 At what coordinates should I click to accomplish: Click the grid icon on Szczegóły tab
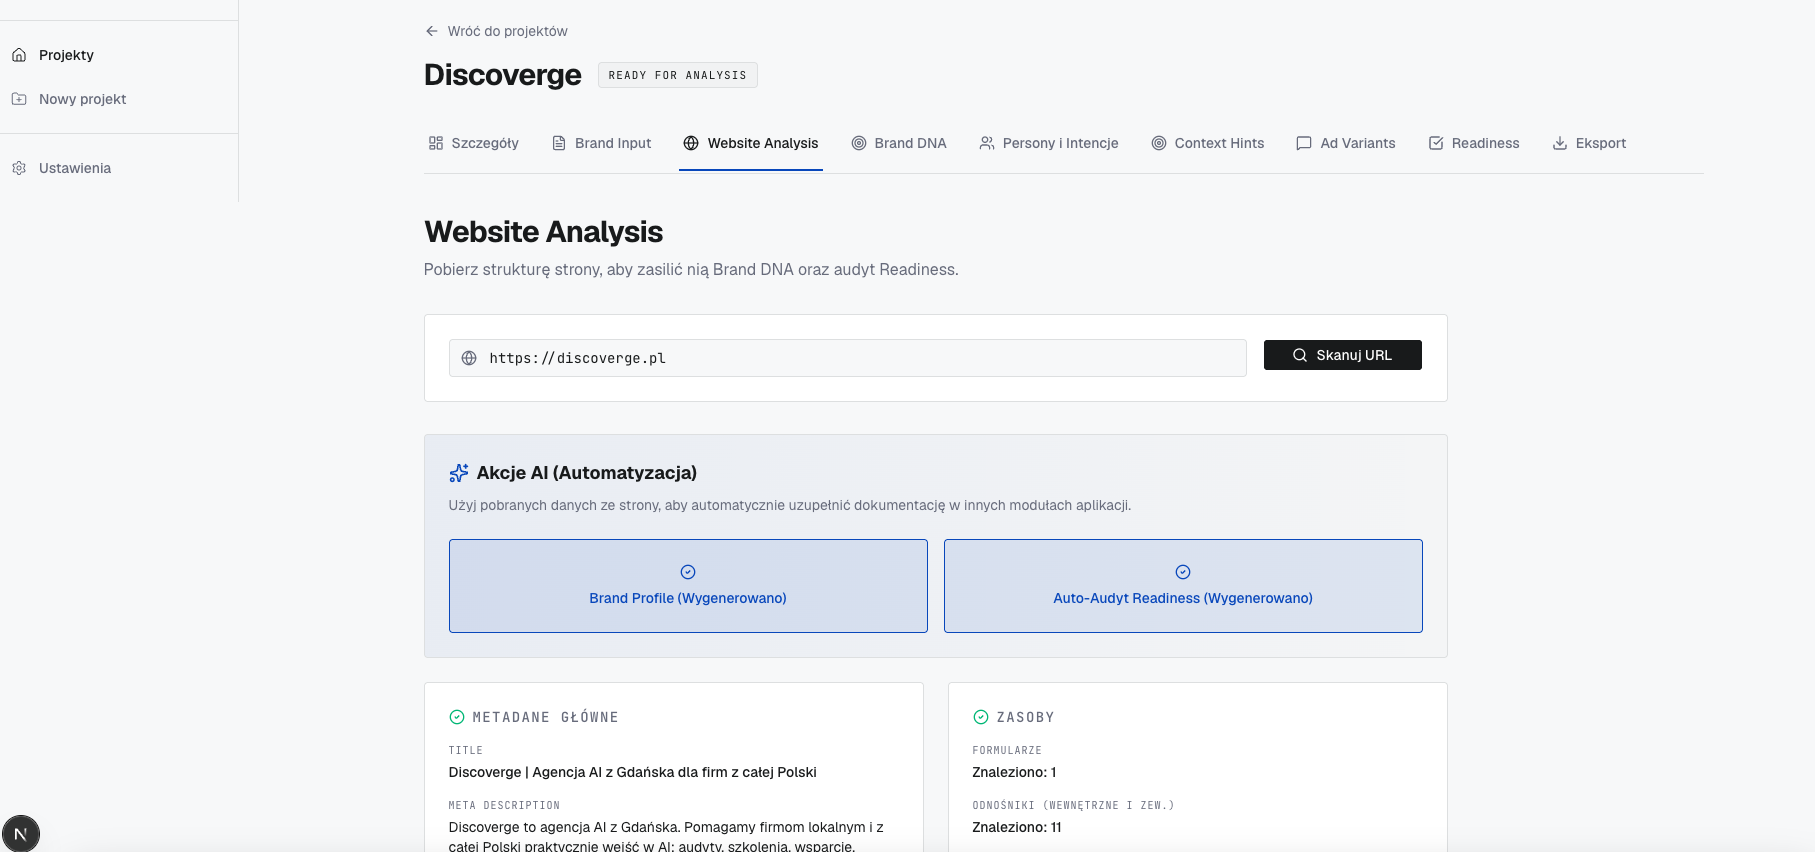436,143
